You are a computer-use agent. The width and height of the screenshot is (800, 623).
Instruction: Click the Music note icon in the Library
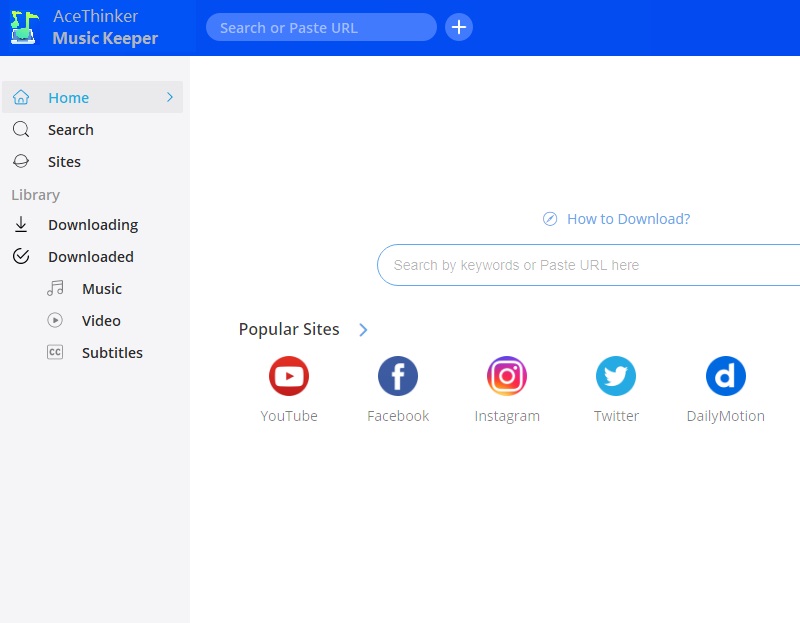tap(55, 288)
